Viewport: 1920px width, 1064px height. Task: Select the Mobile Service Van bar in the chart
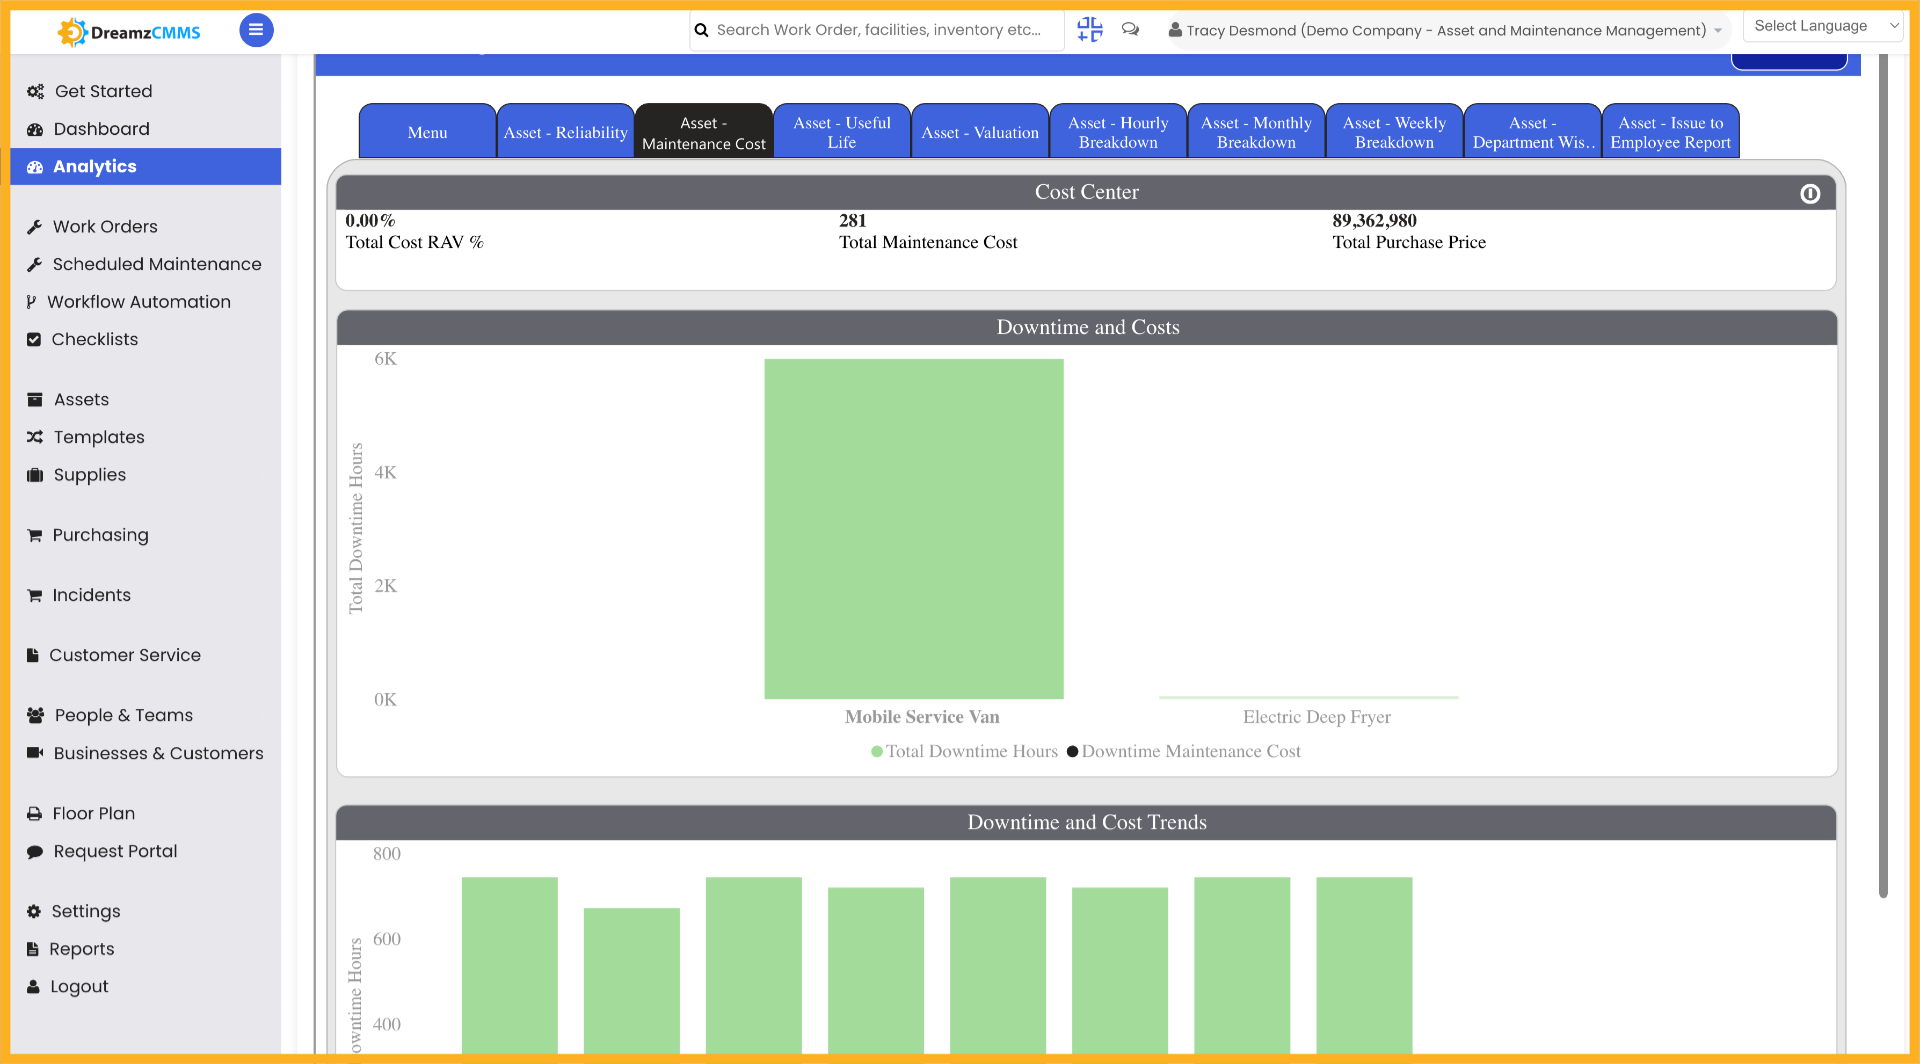coord(913,528)
